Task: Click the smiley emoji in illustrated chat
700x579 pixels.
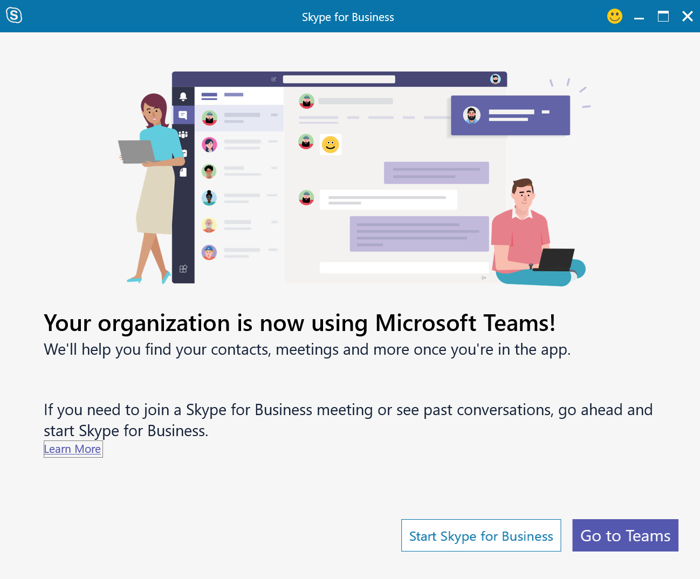Action: (330, 145)
